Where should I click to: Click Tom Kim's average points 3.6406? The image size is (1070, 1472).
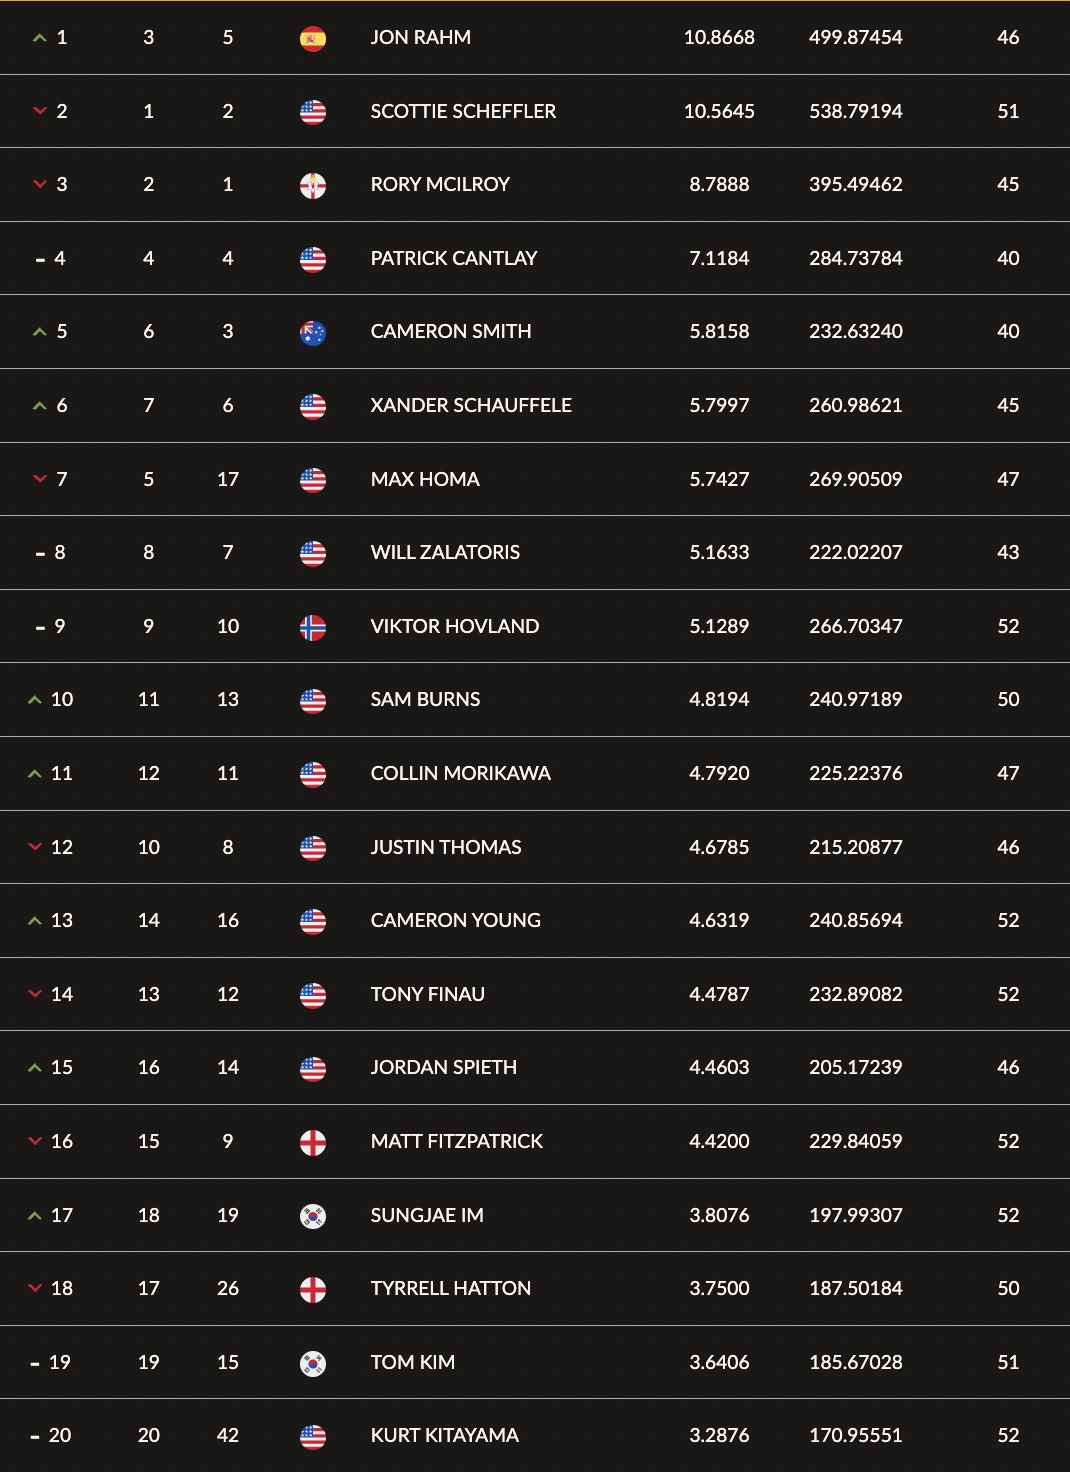pos(719,1362)
